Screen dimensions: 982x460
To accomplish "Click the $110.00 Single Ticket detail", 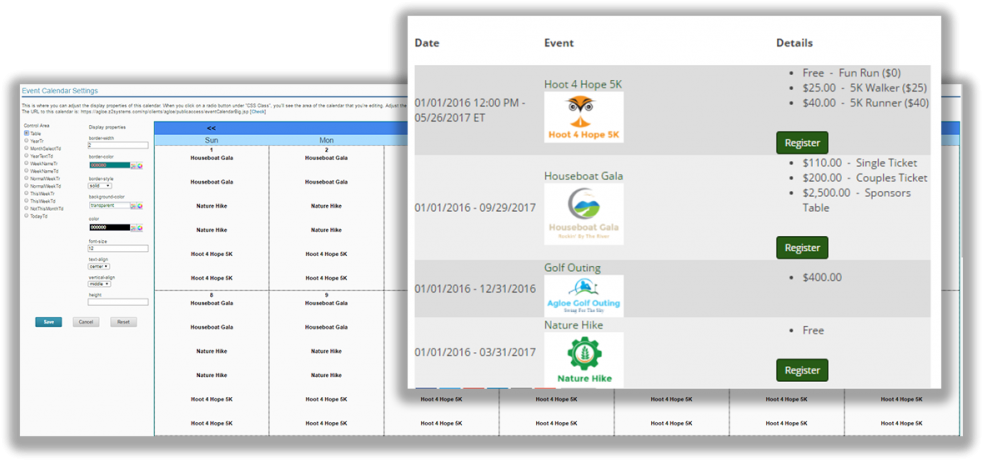I will point(860,163).
